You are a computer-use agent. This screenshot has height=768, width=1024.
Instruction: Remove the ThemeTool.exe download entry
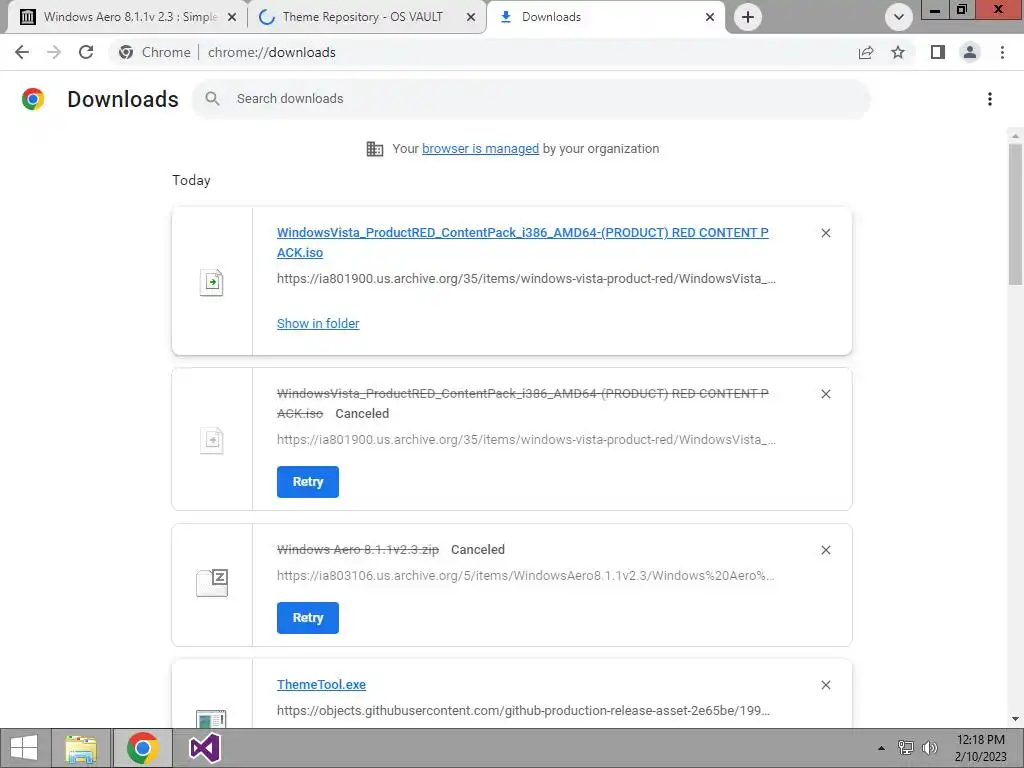826,685
